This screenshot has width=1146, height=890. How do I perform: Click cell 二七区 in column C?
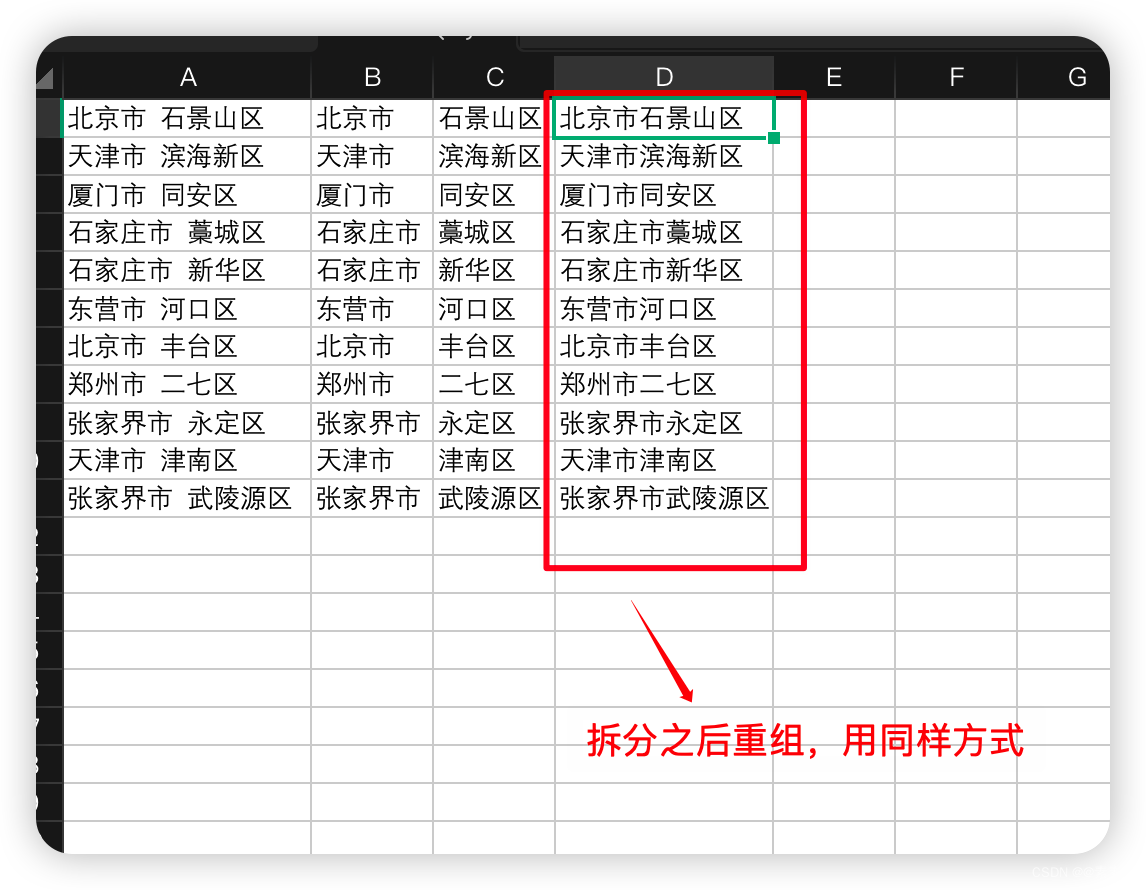point(494,384)
